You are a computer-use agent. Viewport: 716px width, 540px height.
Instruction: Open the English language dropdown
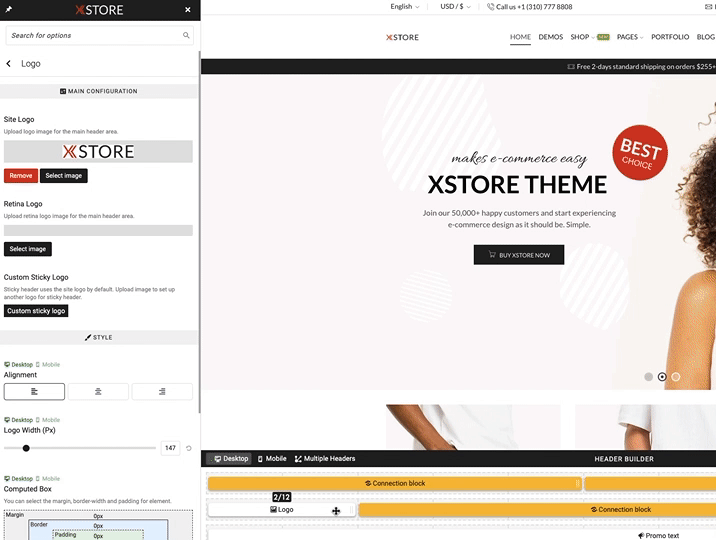(405, 6)
